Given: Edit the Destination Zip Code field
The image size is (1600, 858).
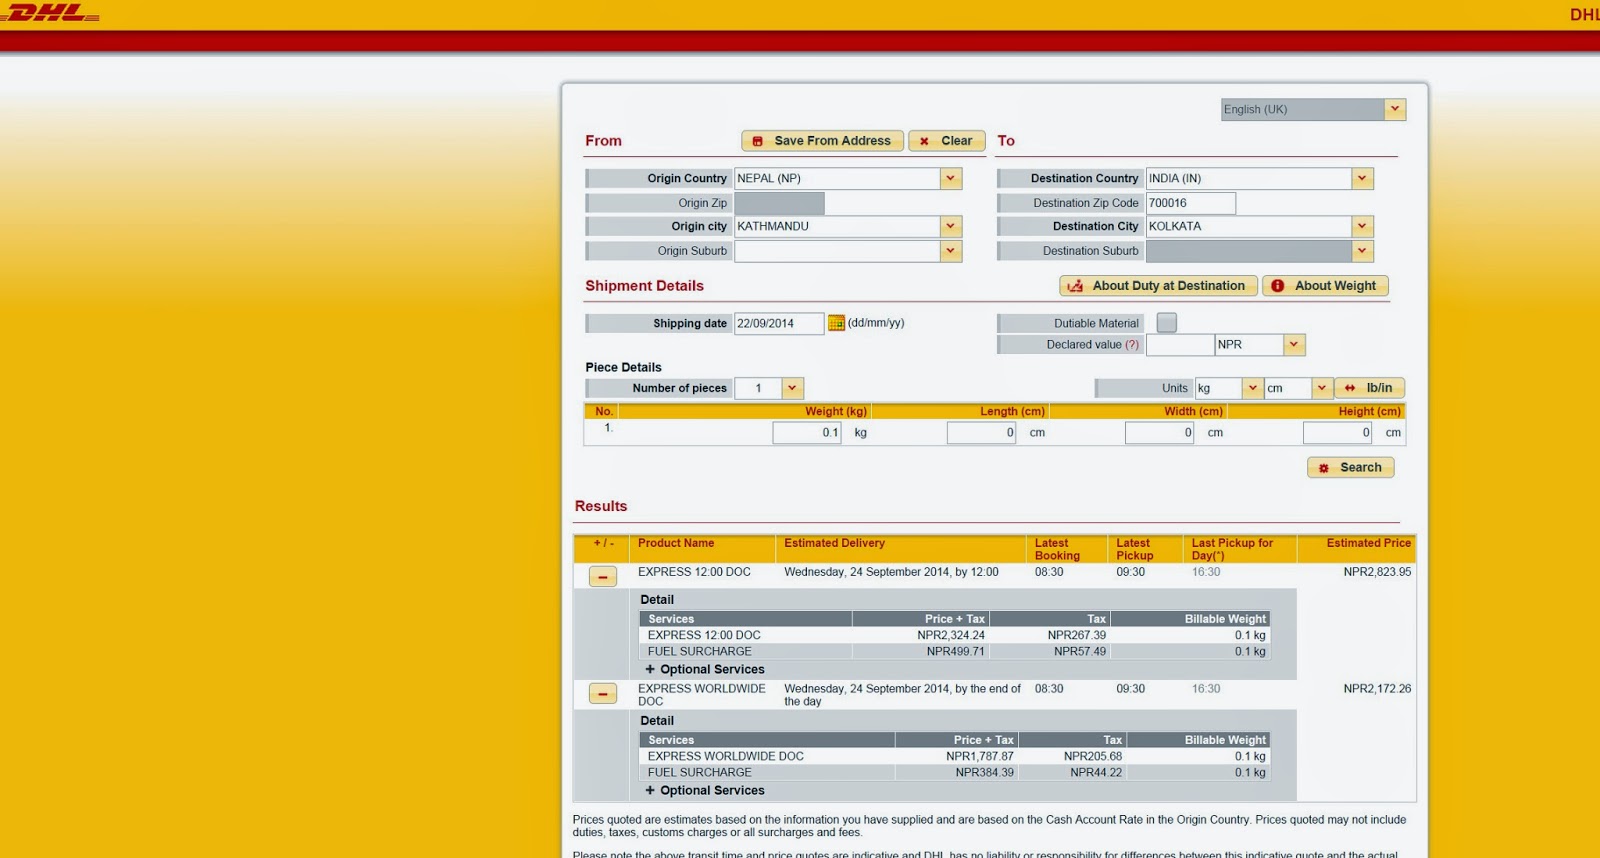Looking at the screenshot, I should 1191,203.
